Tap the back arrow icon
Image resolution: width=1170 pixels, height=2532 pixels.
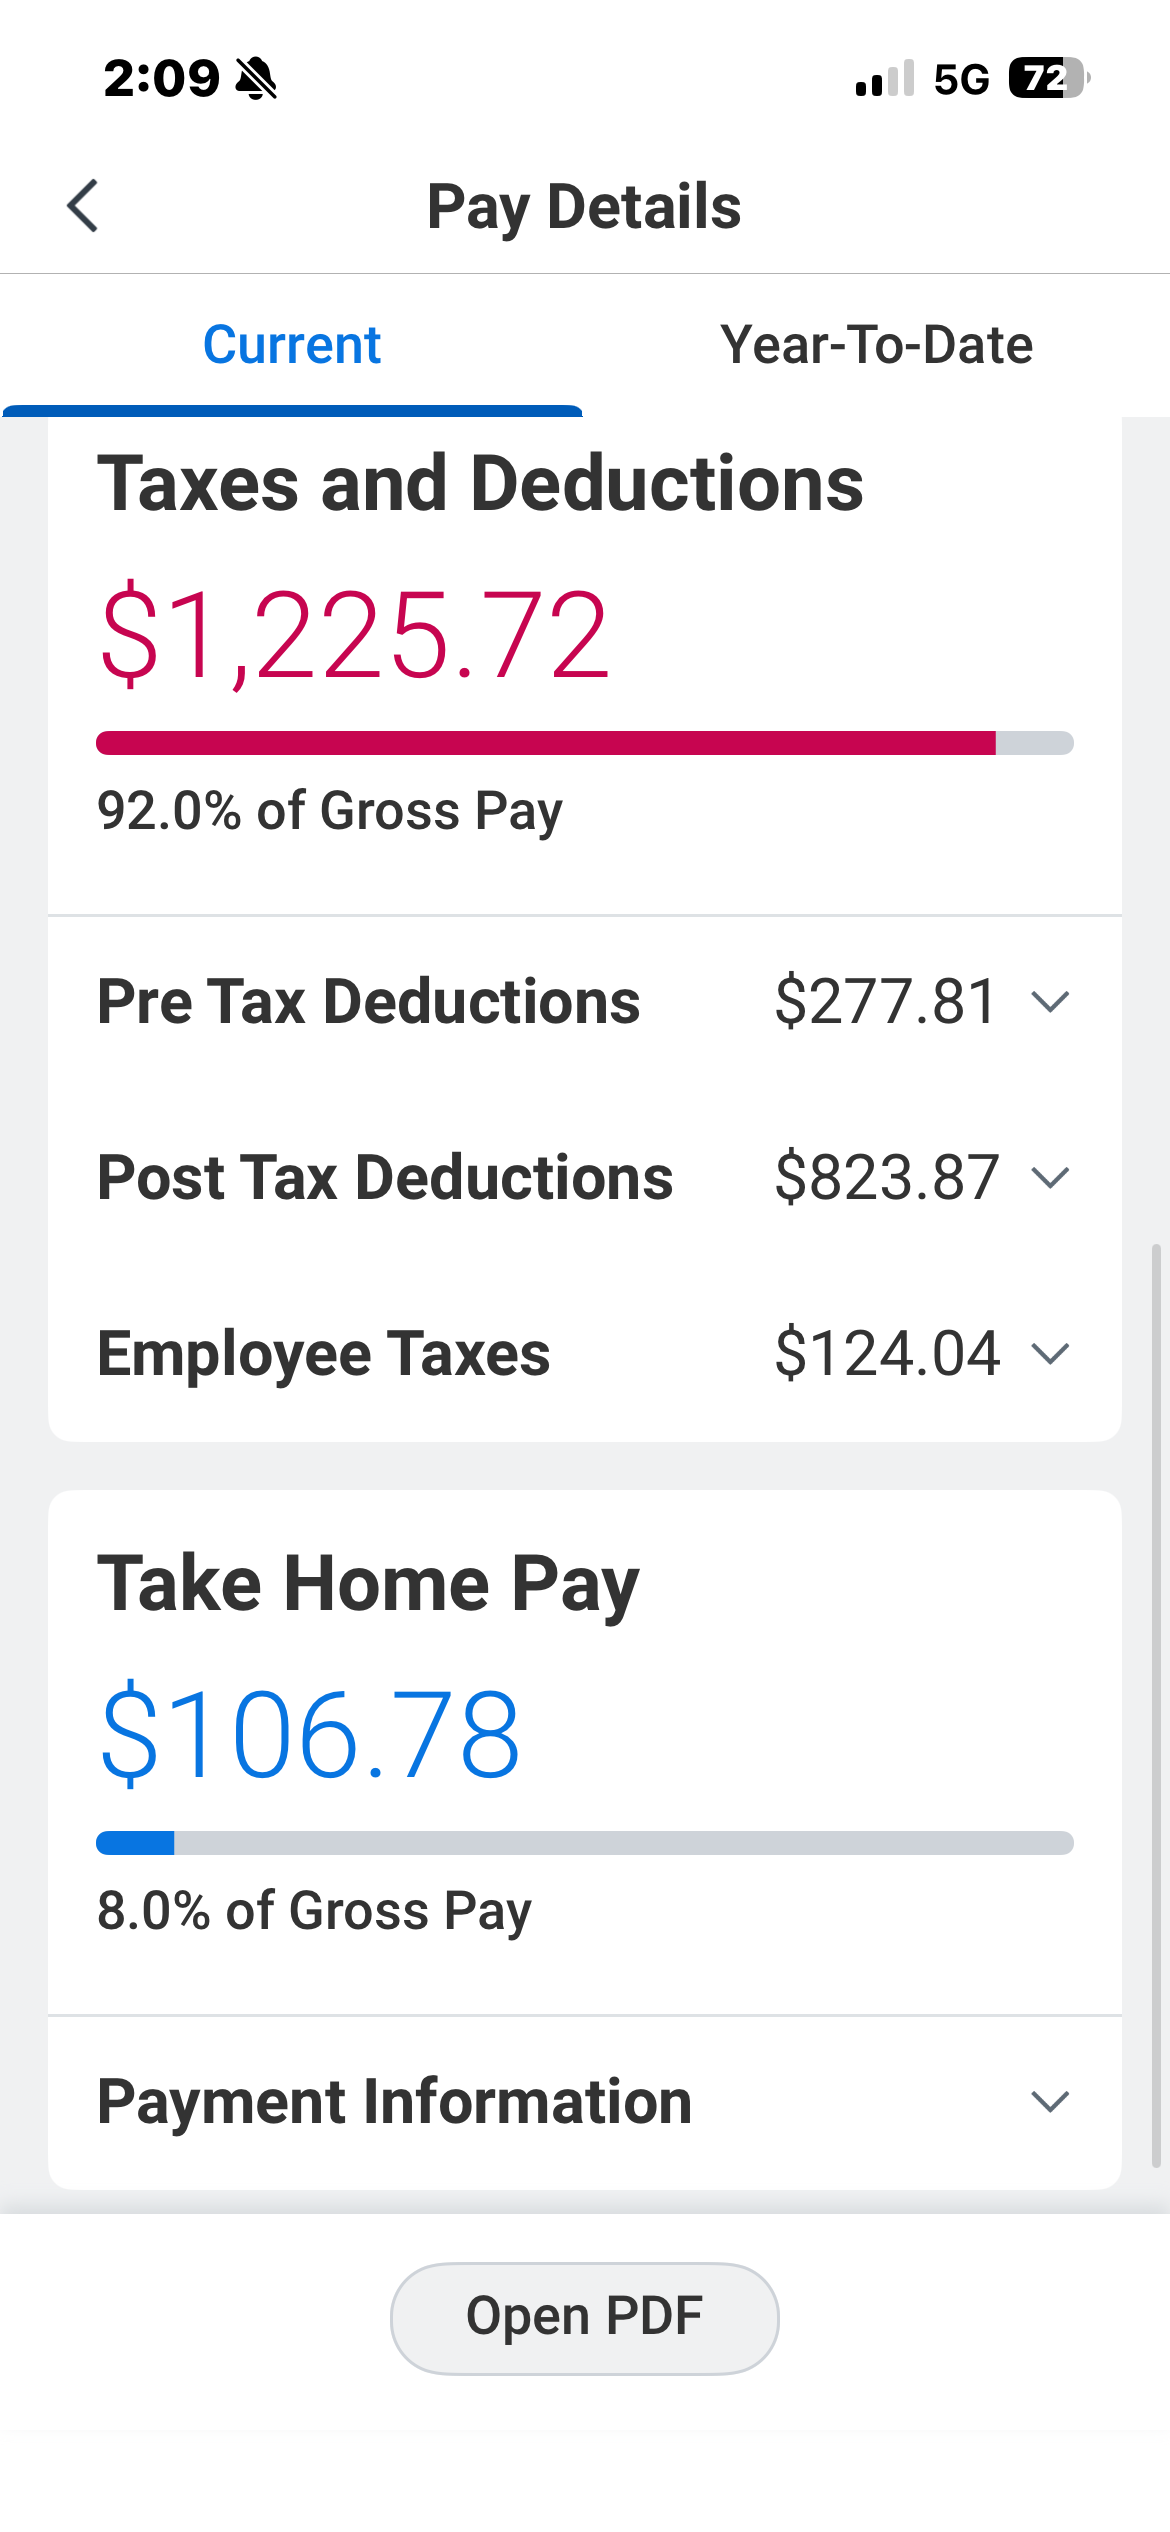tap(83, 206)
